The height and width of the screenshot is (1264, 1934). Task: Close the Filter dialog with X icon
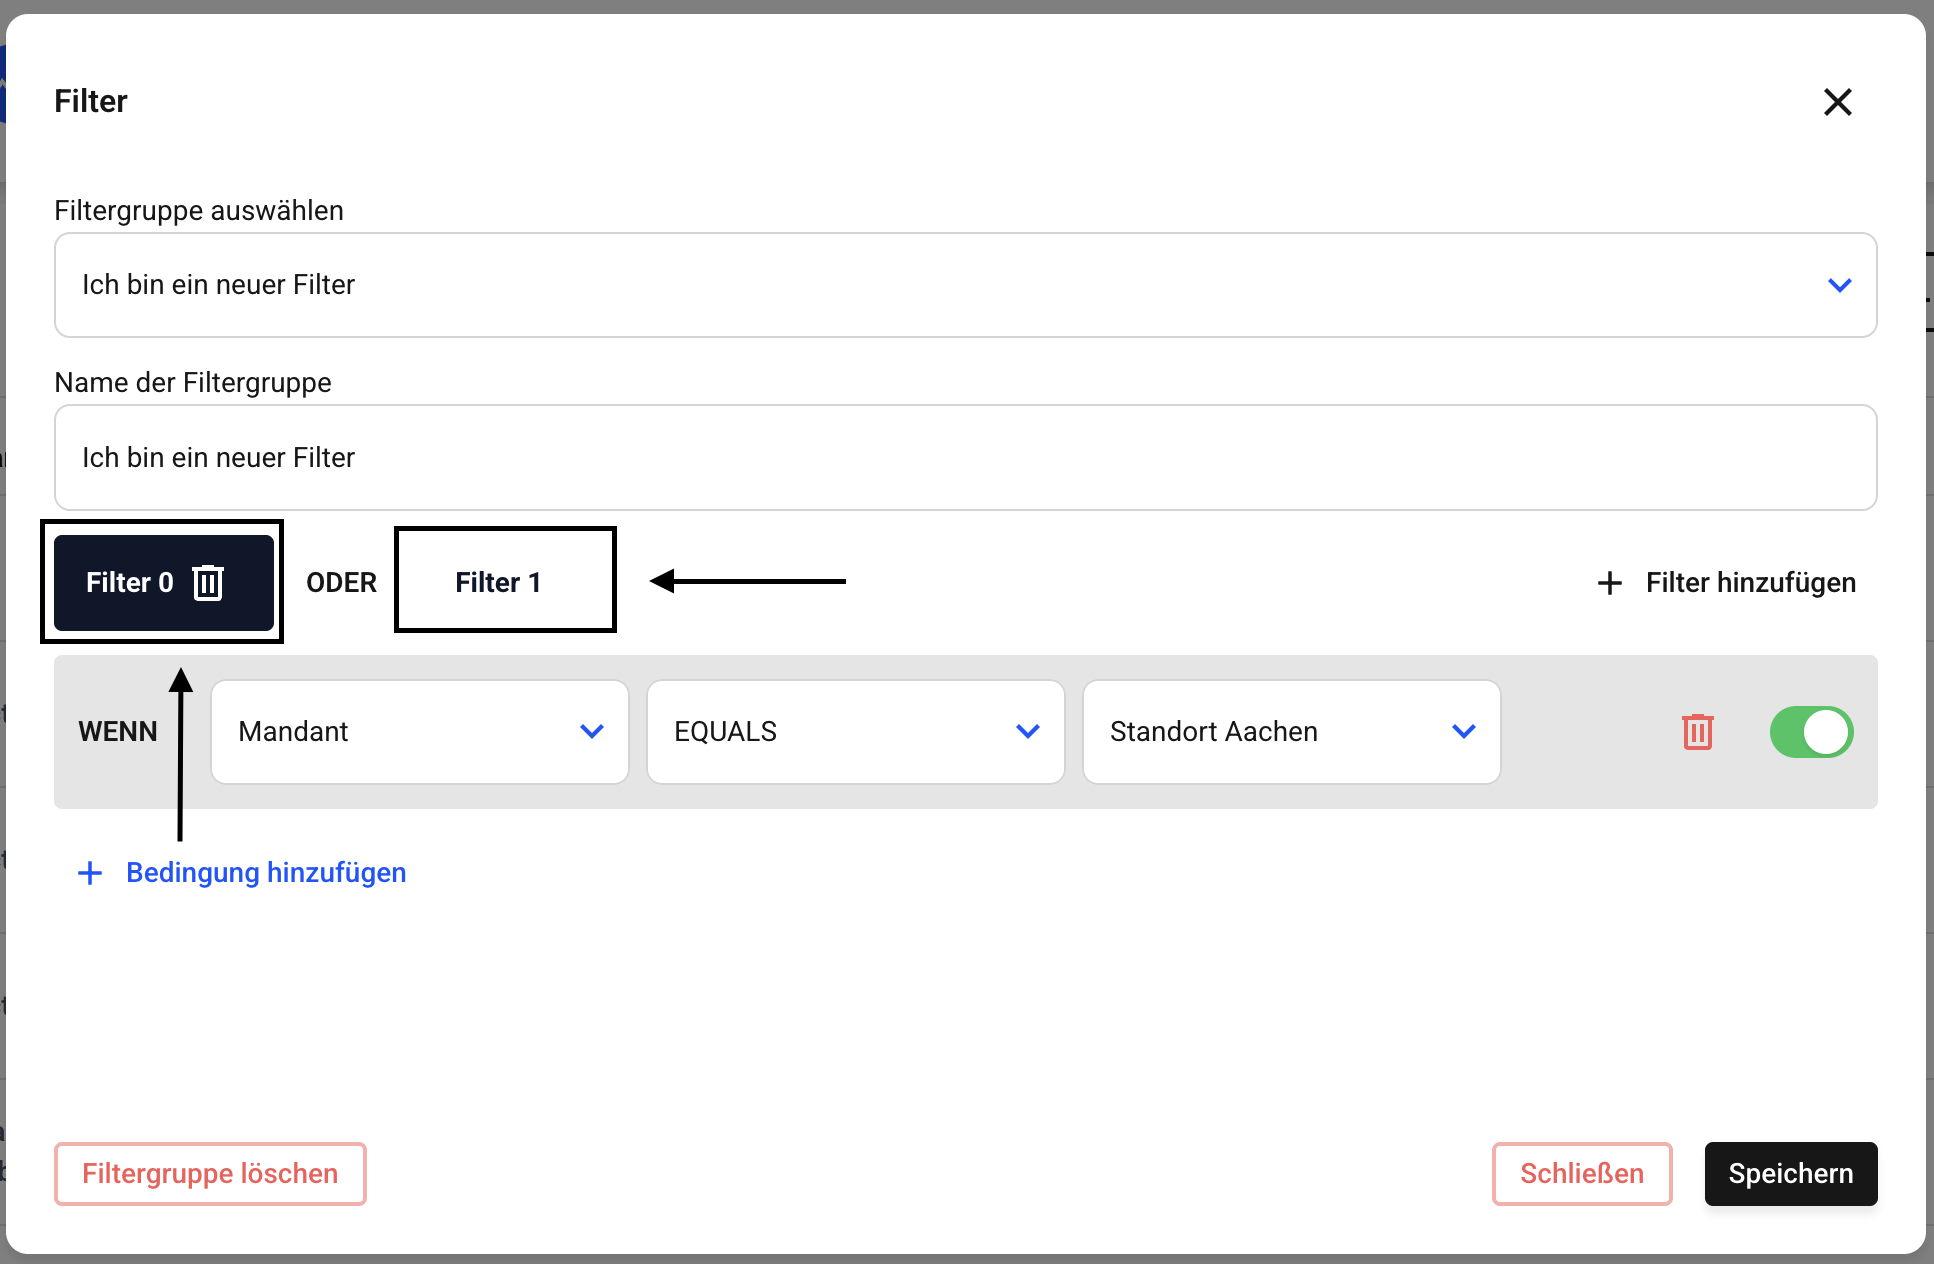point(1837,102)
